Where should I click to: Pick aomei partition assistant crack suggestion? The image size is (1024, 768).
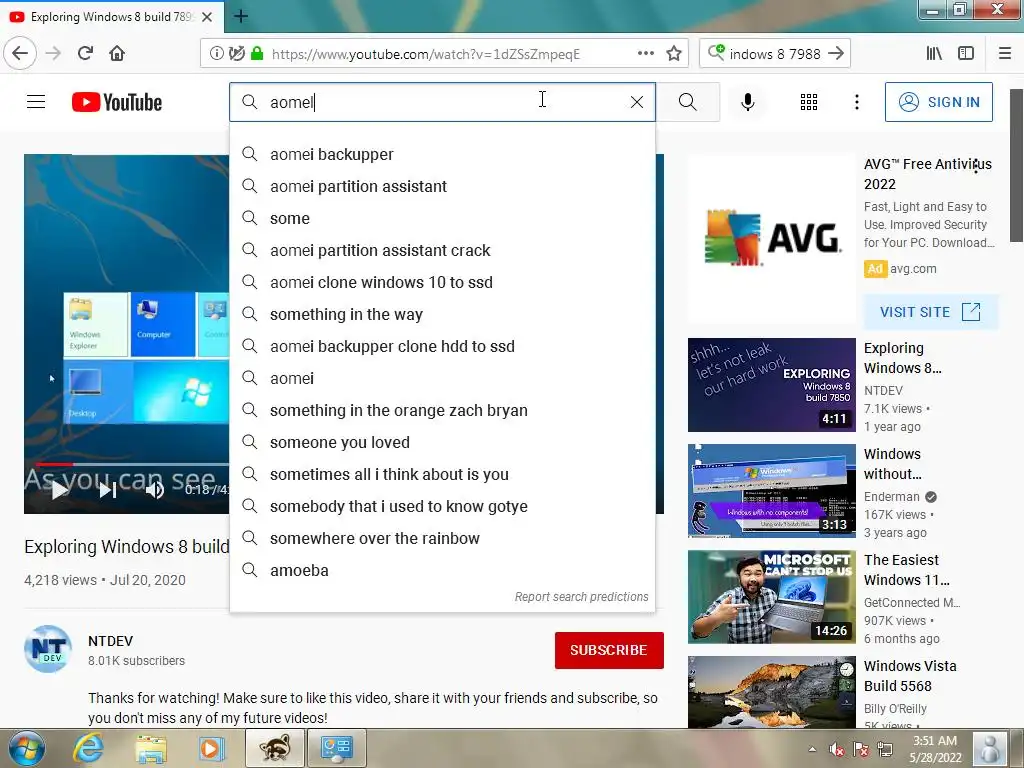point(442,250)
